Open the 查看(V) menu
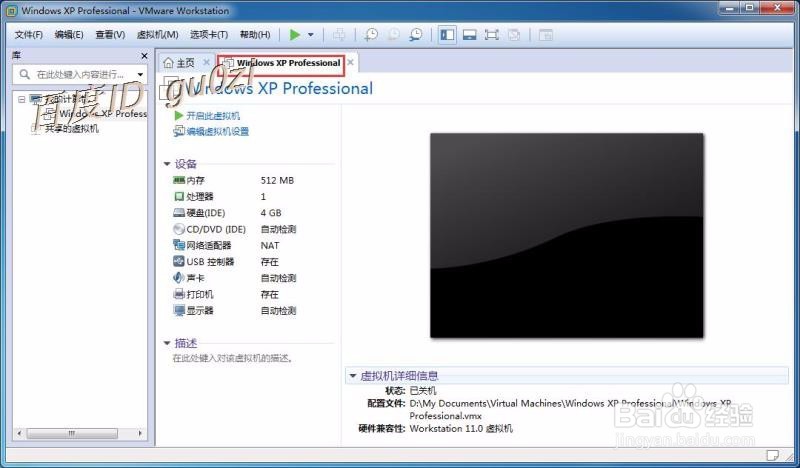Viewport: 800px width, 468px height. pos(110,35)
